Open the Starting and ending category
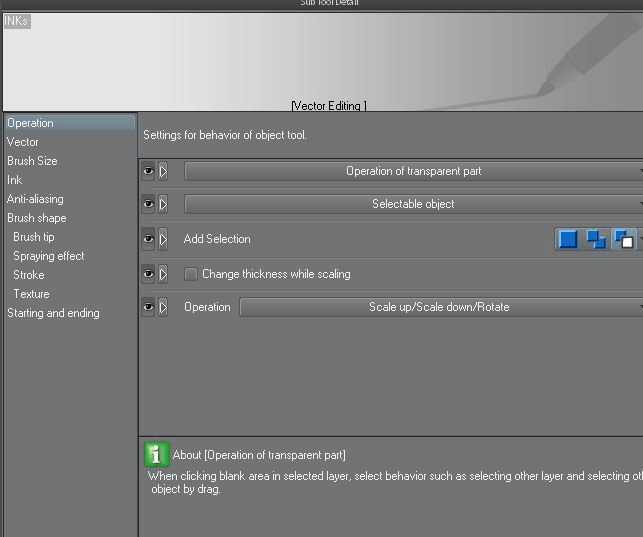Screen dimensions: 643x537 coord(53,313)
